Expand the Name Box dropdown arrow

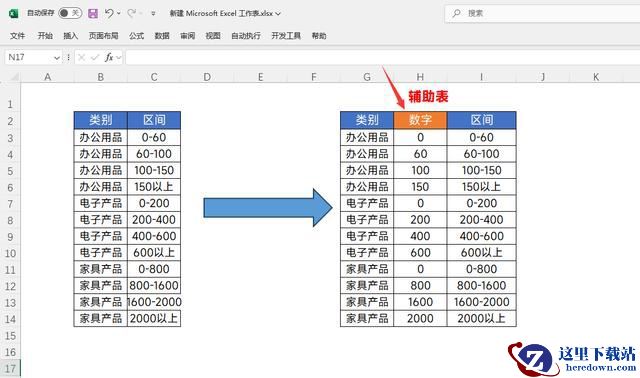click(x=57, y=58)
